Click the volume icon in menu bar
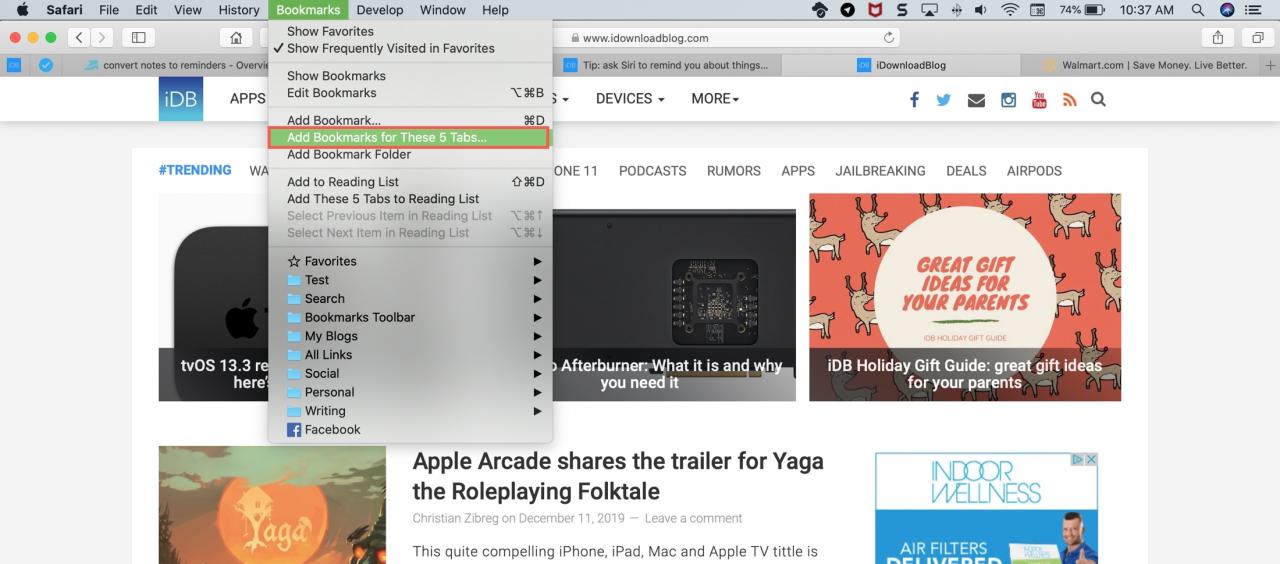Image resolution: width=1280 pixels, height=564 pixels. (980, 10)
